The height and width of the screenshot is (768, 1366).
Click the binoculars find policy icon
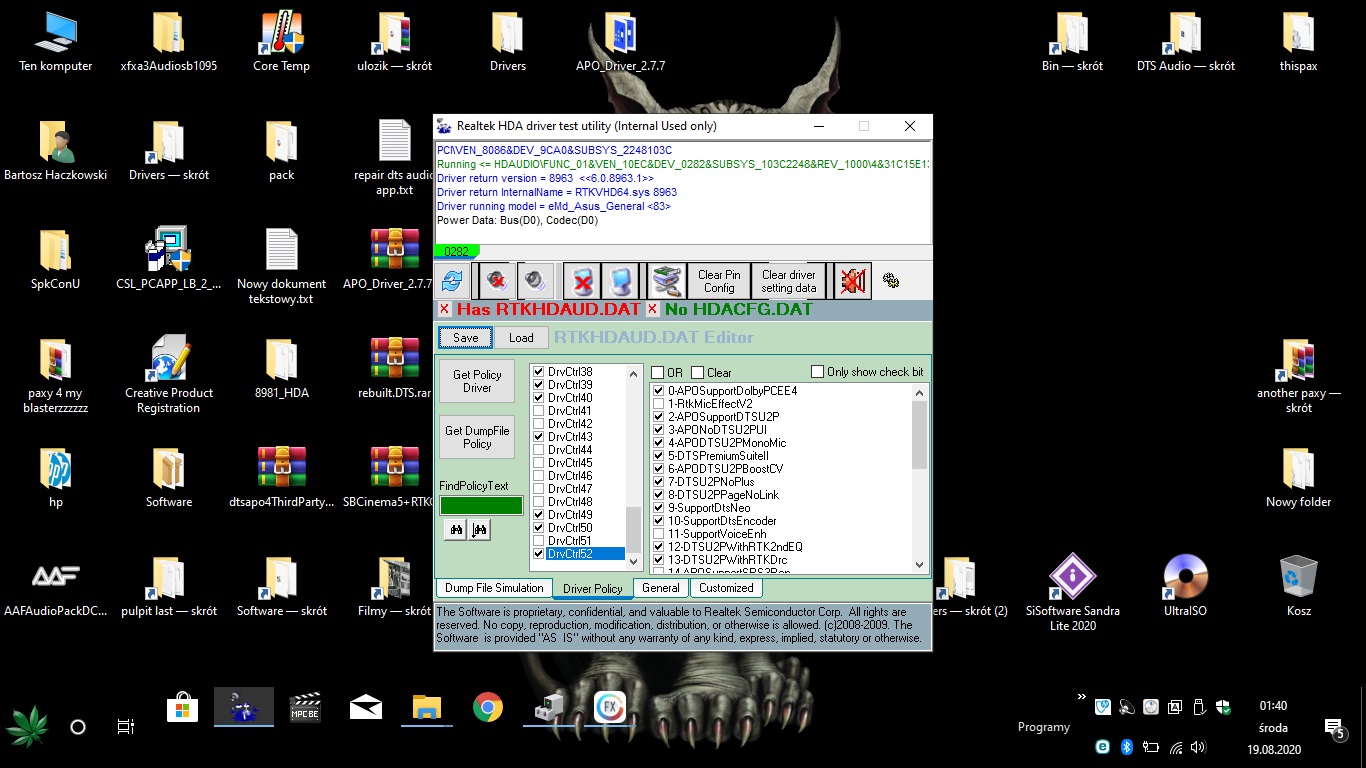pyautogui.click(x=456, y=529)
